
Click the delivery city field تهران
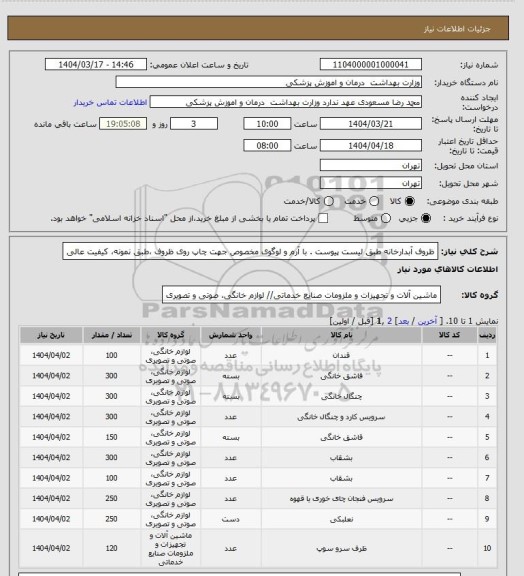370,183
